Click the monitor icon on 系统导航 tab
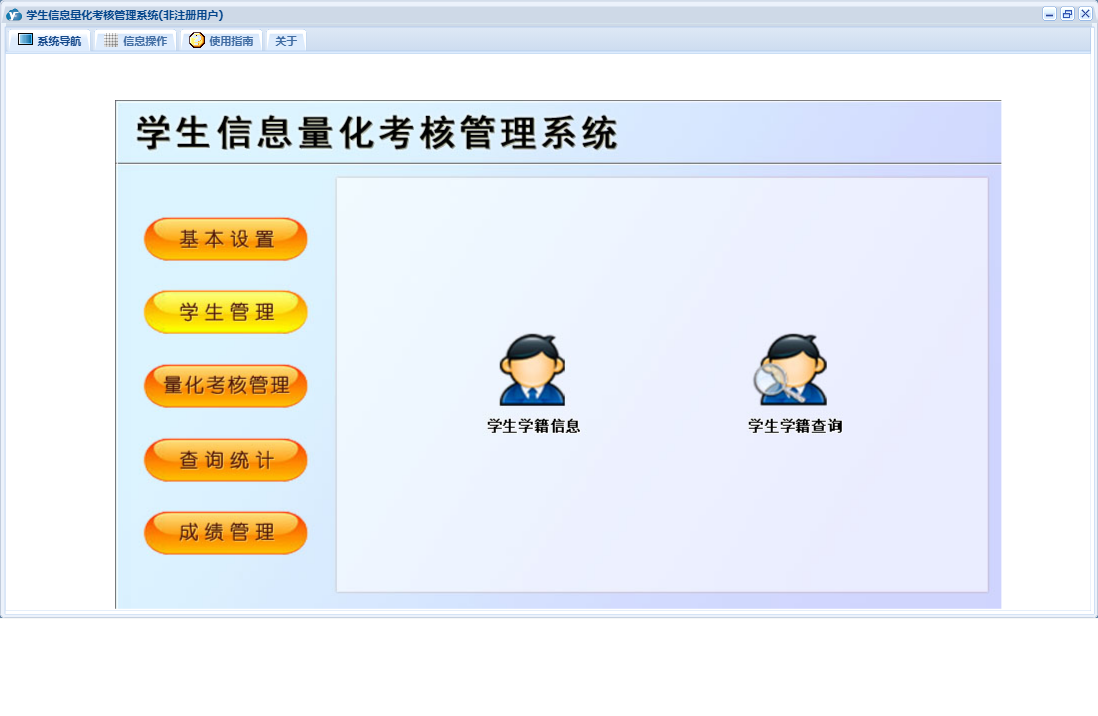The image size is (1098, 716). 25,40
